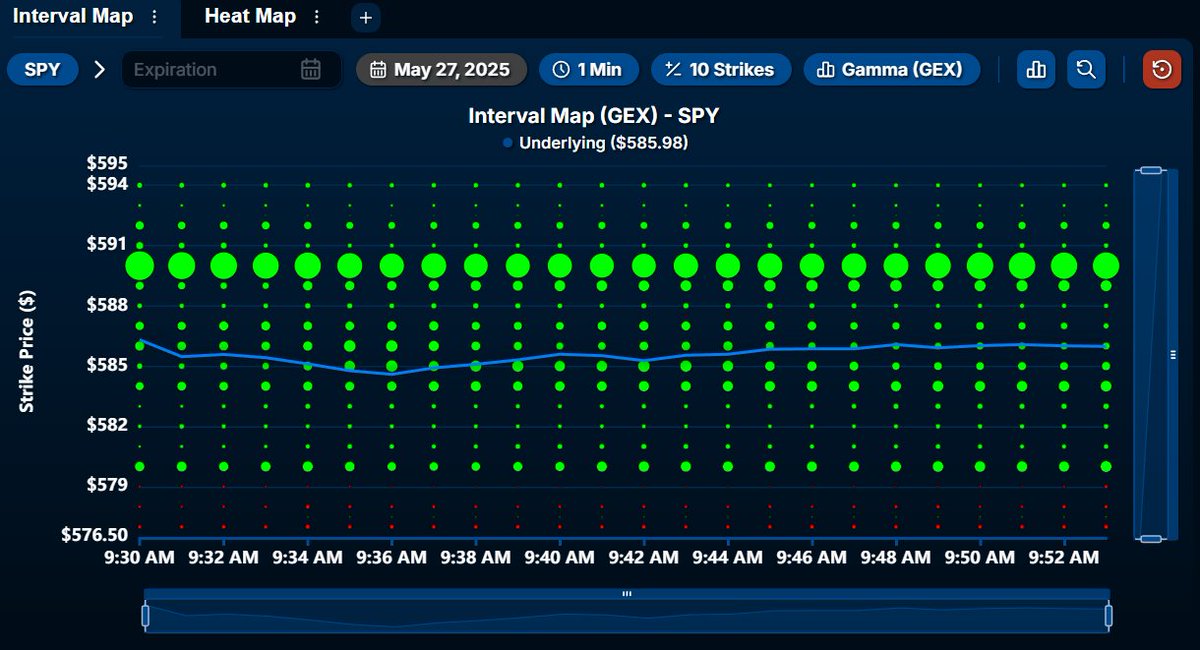Click the 9:46 AM time label

[812, 556]
